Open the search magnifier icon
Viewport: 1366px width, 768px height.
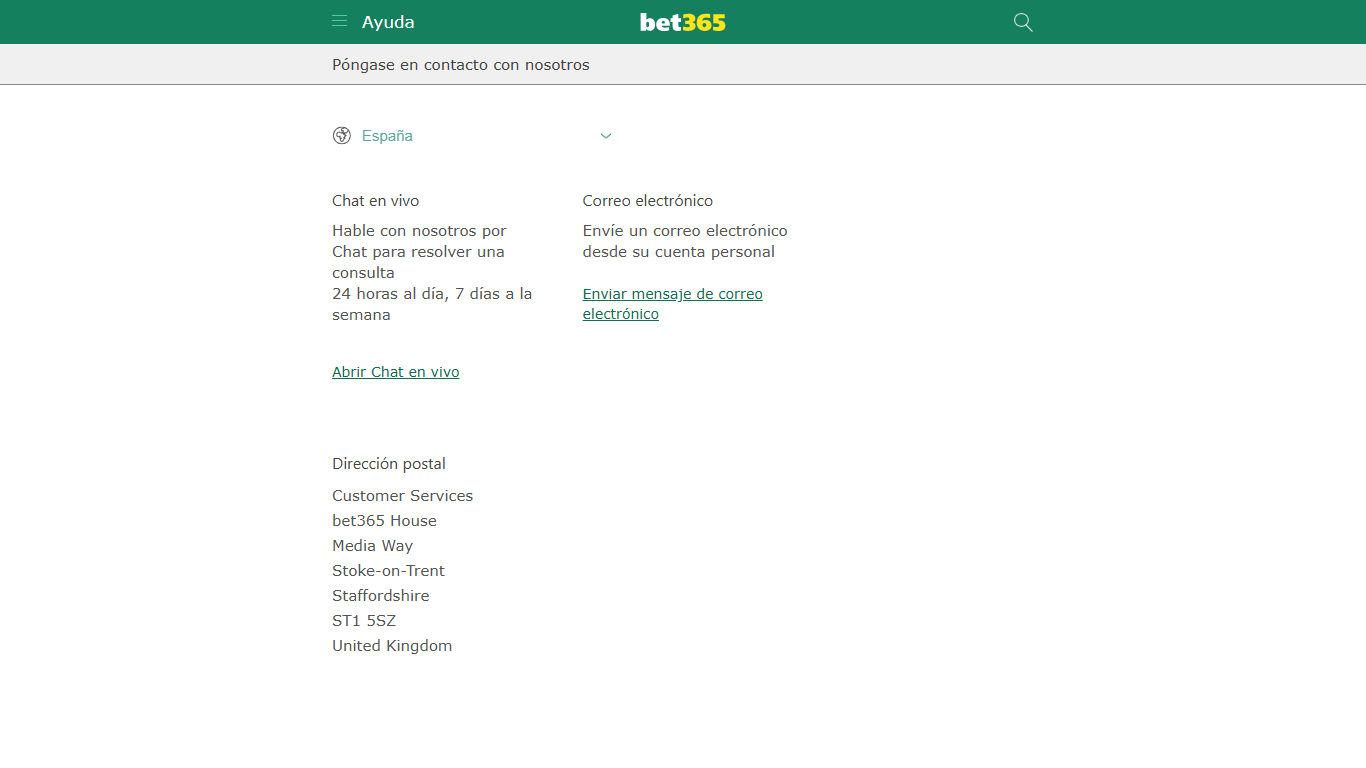1023,22
